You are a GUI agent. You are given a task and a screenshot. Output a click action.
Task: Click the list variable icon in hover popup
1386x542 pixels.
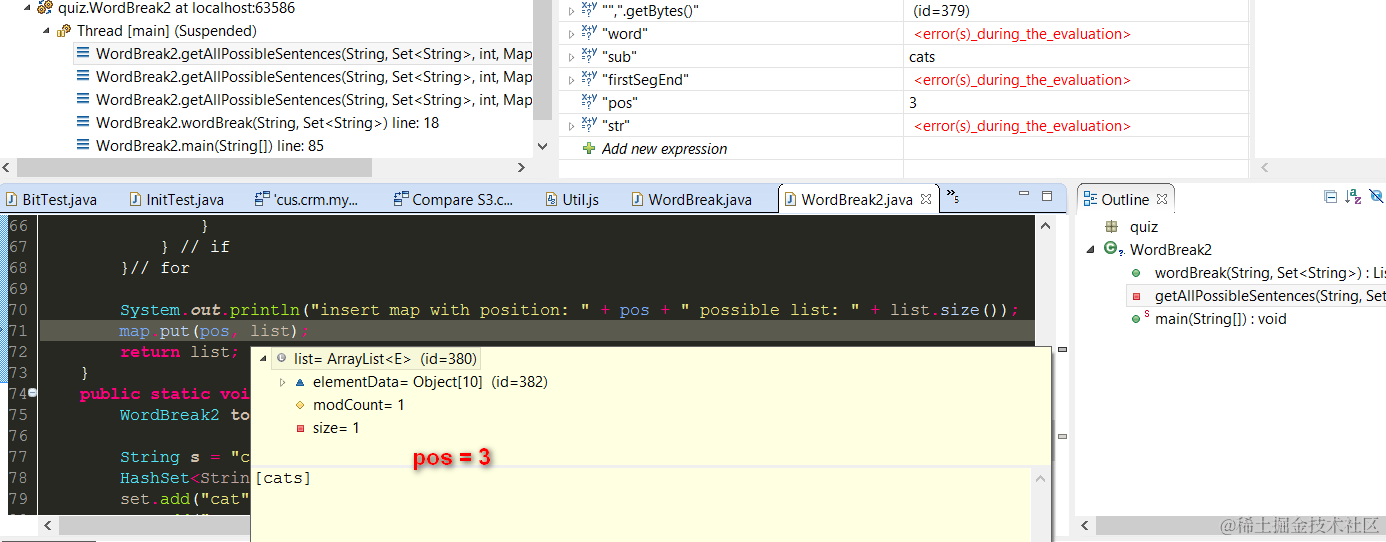[x=282, y=358]
